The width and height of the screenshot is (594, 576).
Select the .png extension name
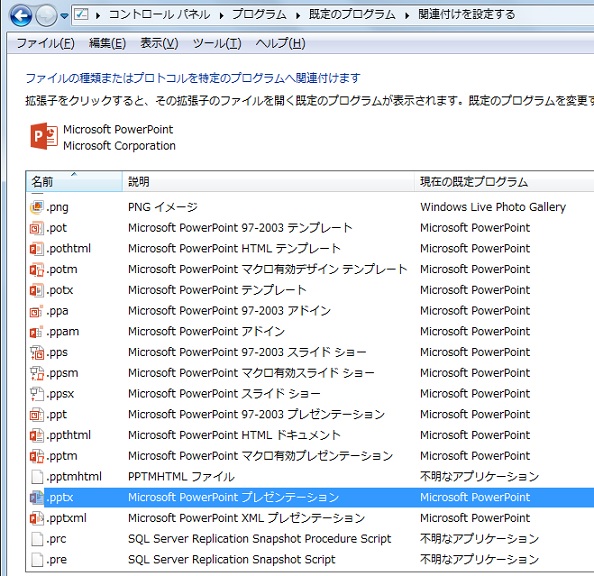coord(57,208)
